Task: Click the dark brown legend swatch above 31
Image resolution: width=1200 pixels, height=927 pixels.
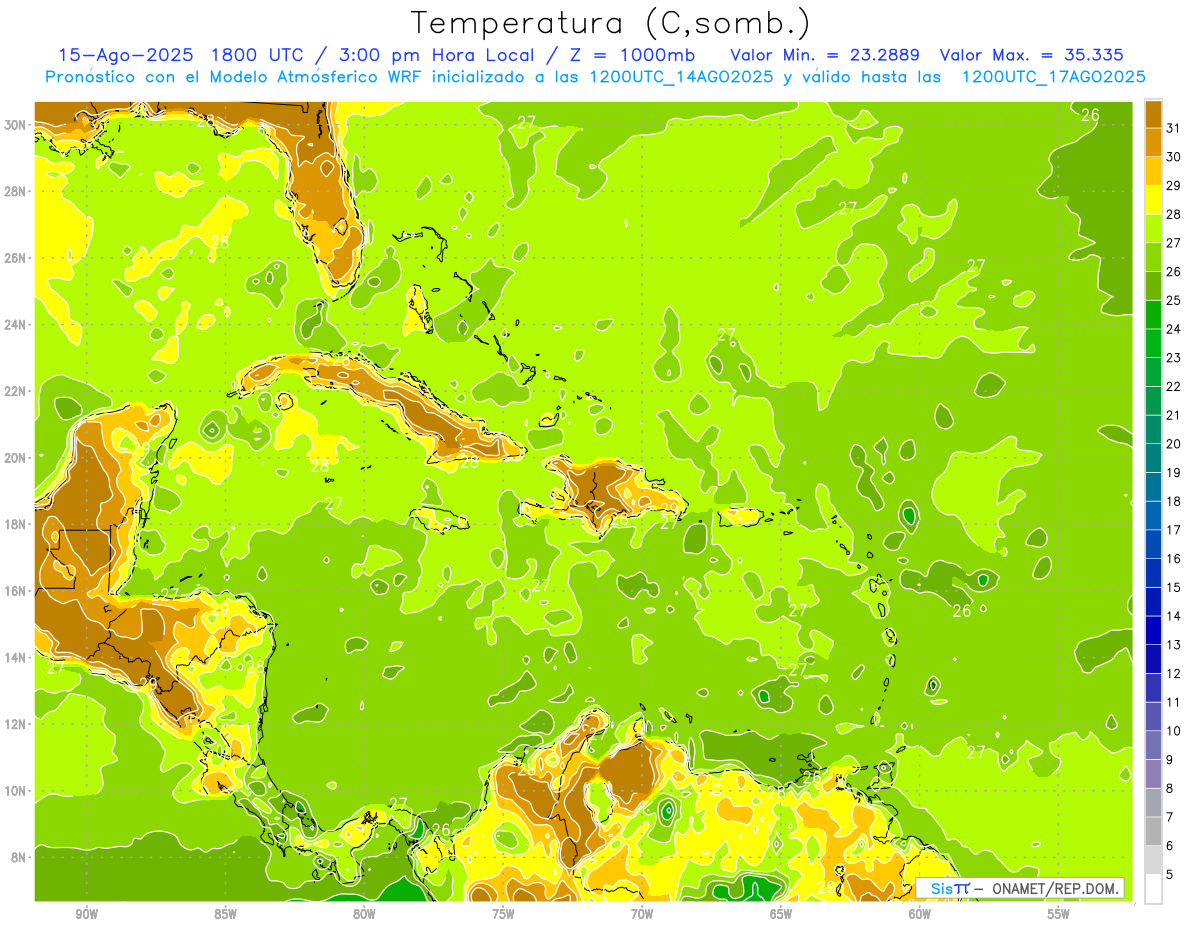Action: pos(1153,113)
